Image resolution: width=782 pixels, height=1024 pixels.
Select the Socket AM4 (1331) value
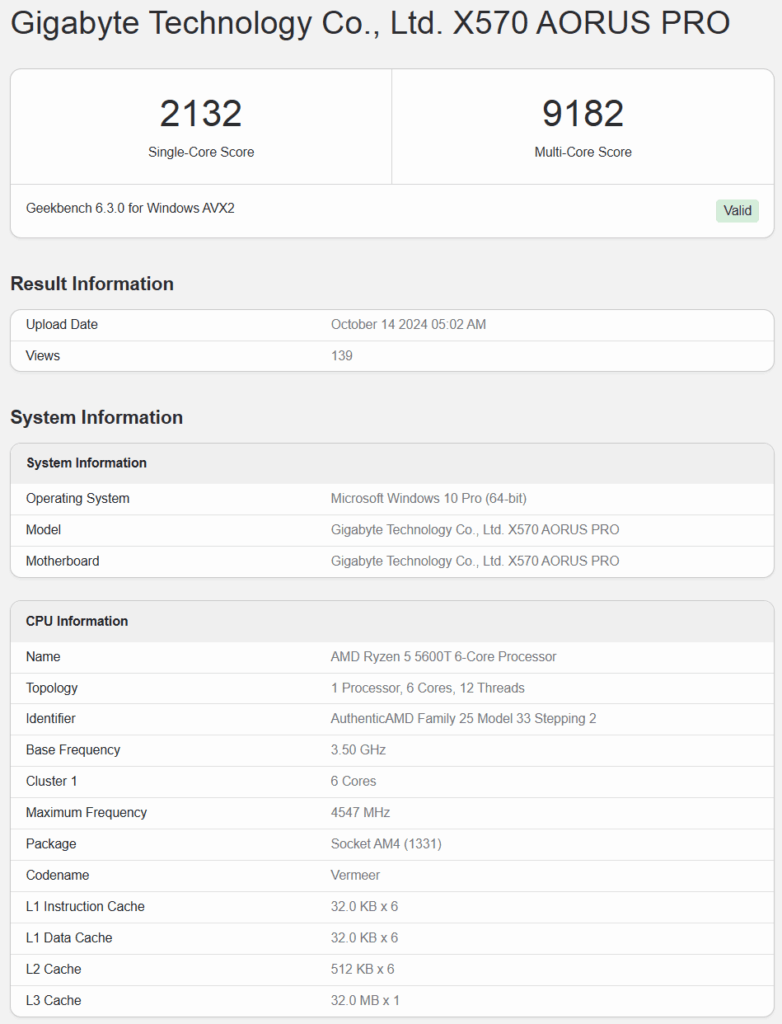pyautogui.click(x=386, y=844)
